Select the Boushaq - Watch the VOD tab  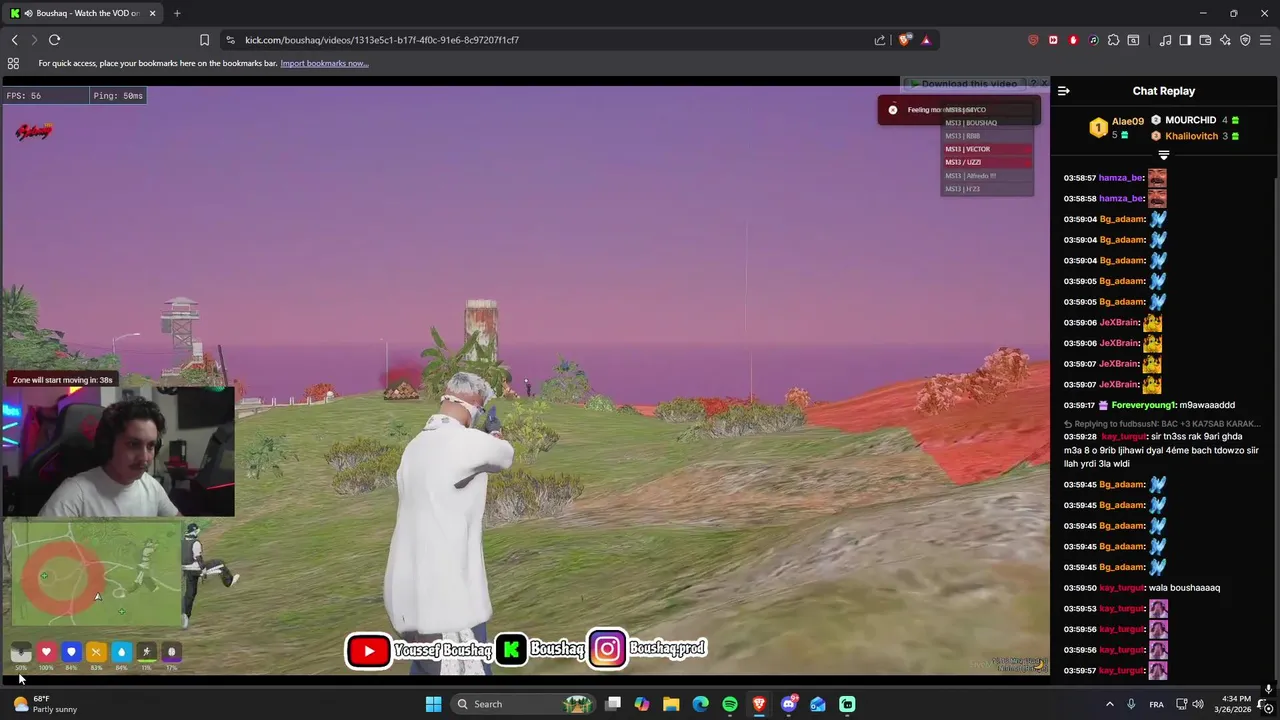pos(82,13)
